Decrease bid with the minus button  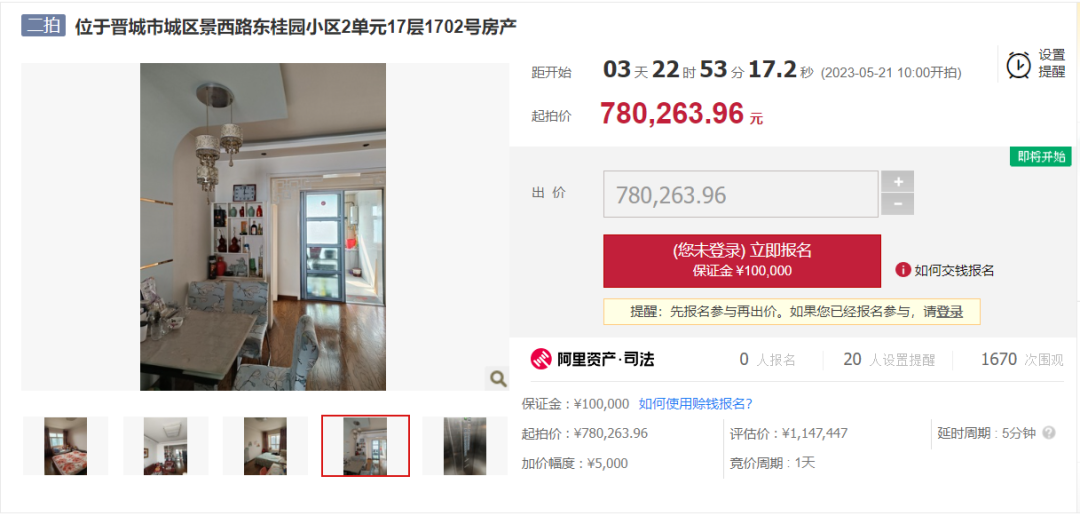(x=897, y=205)
